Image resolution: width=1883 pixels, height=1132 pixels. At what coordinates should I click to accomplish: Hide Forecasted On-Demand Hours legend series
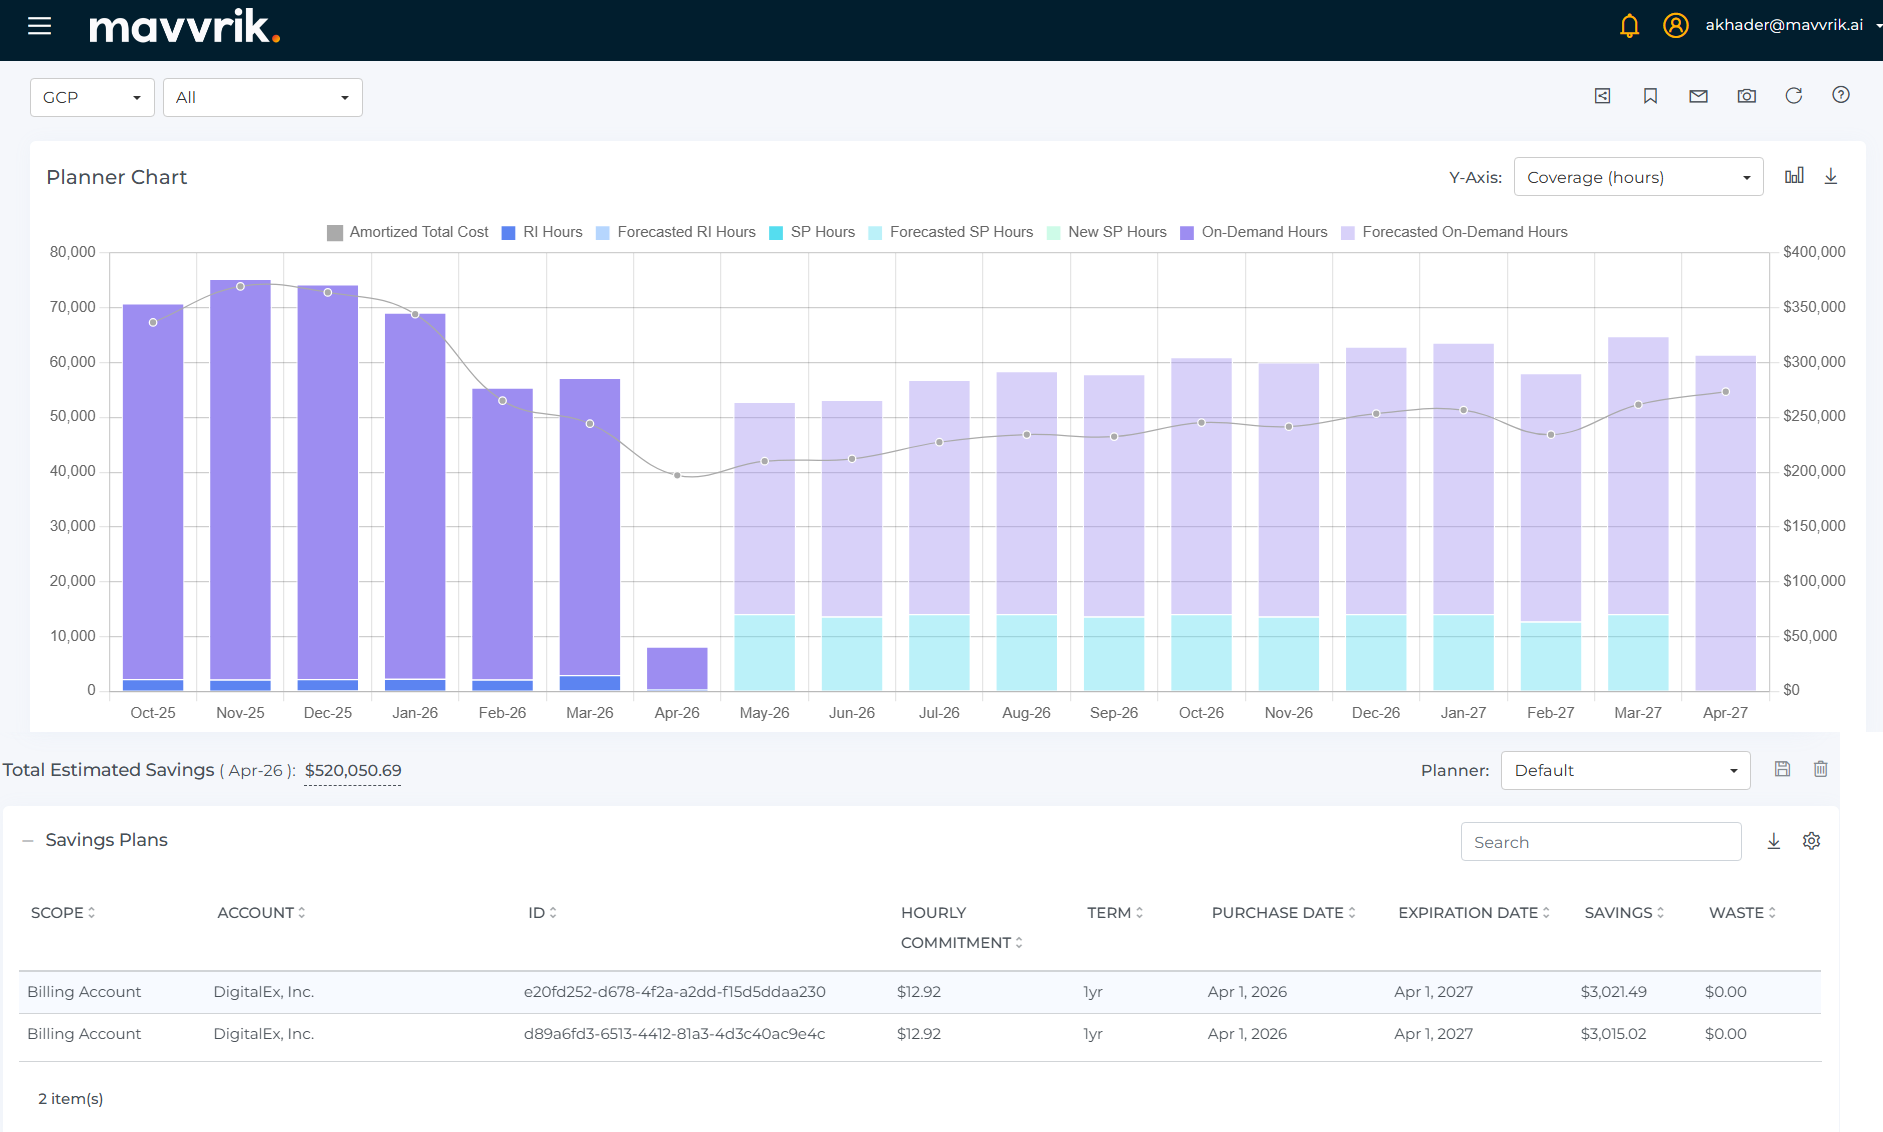pos(1454,232)
